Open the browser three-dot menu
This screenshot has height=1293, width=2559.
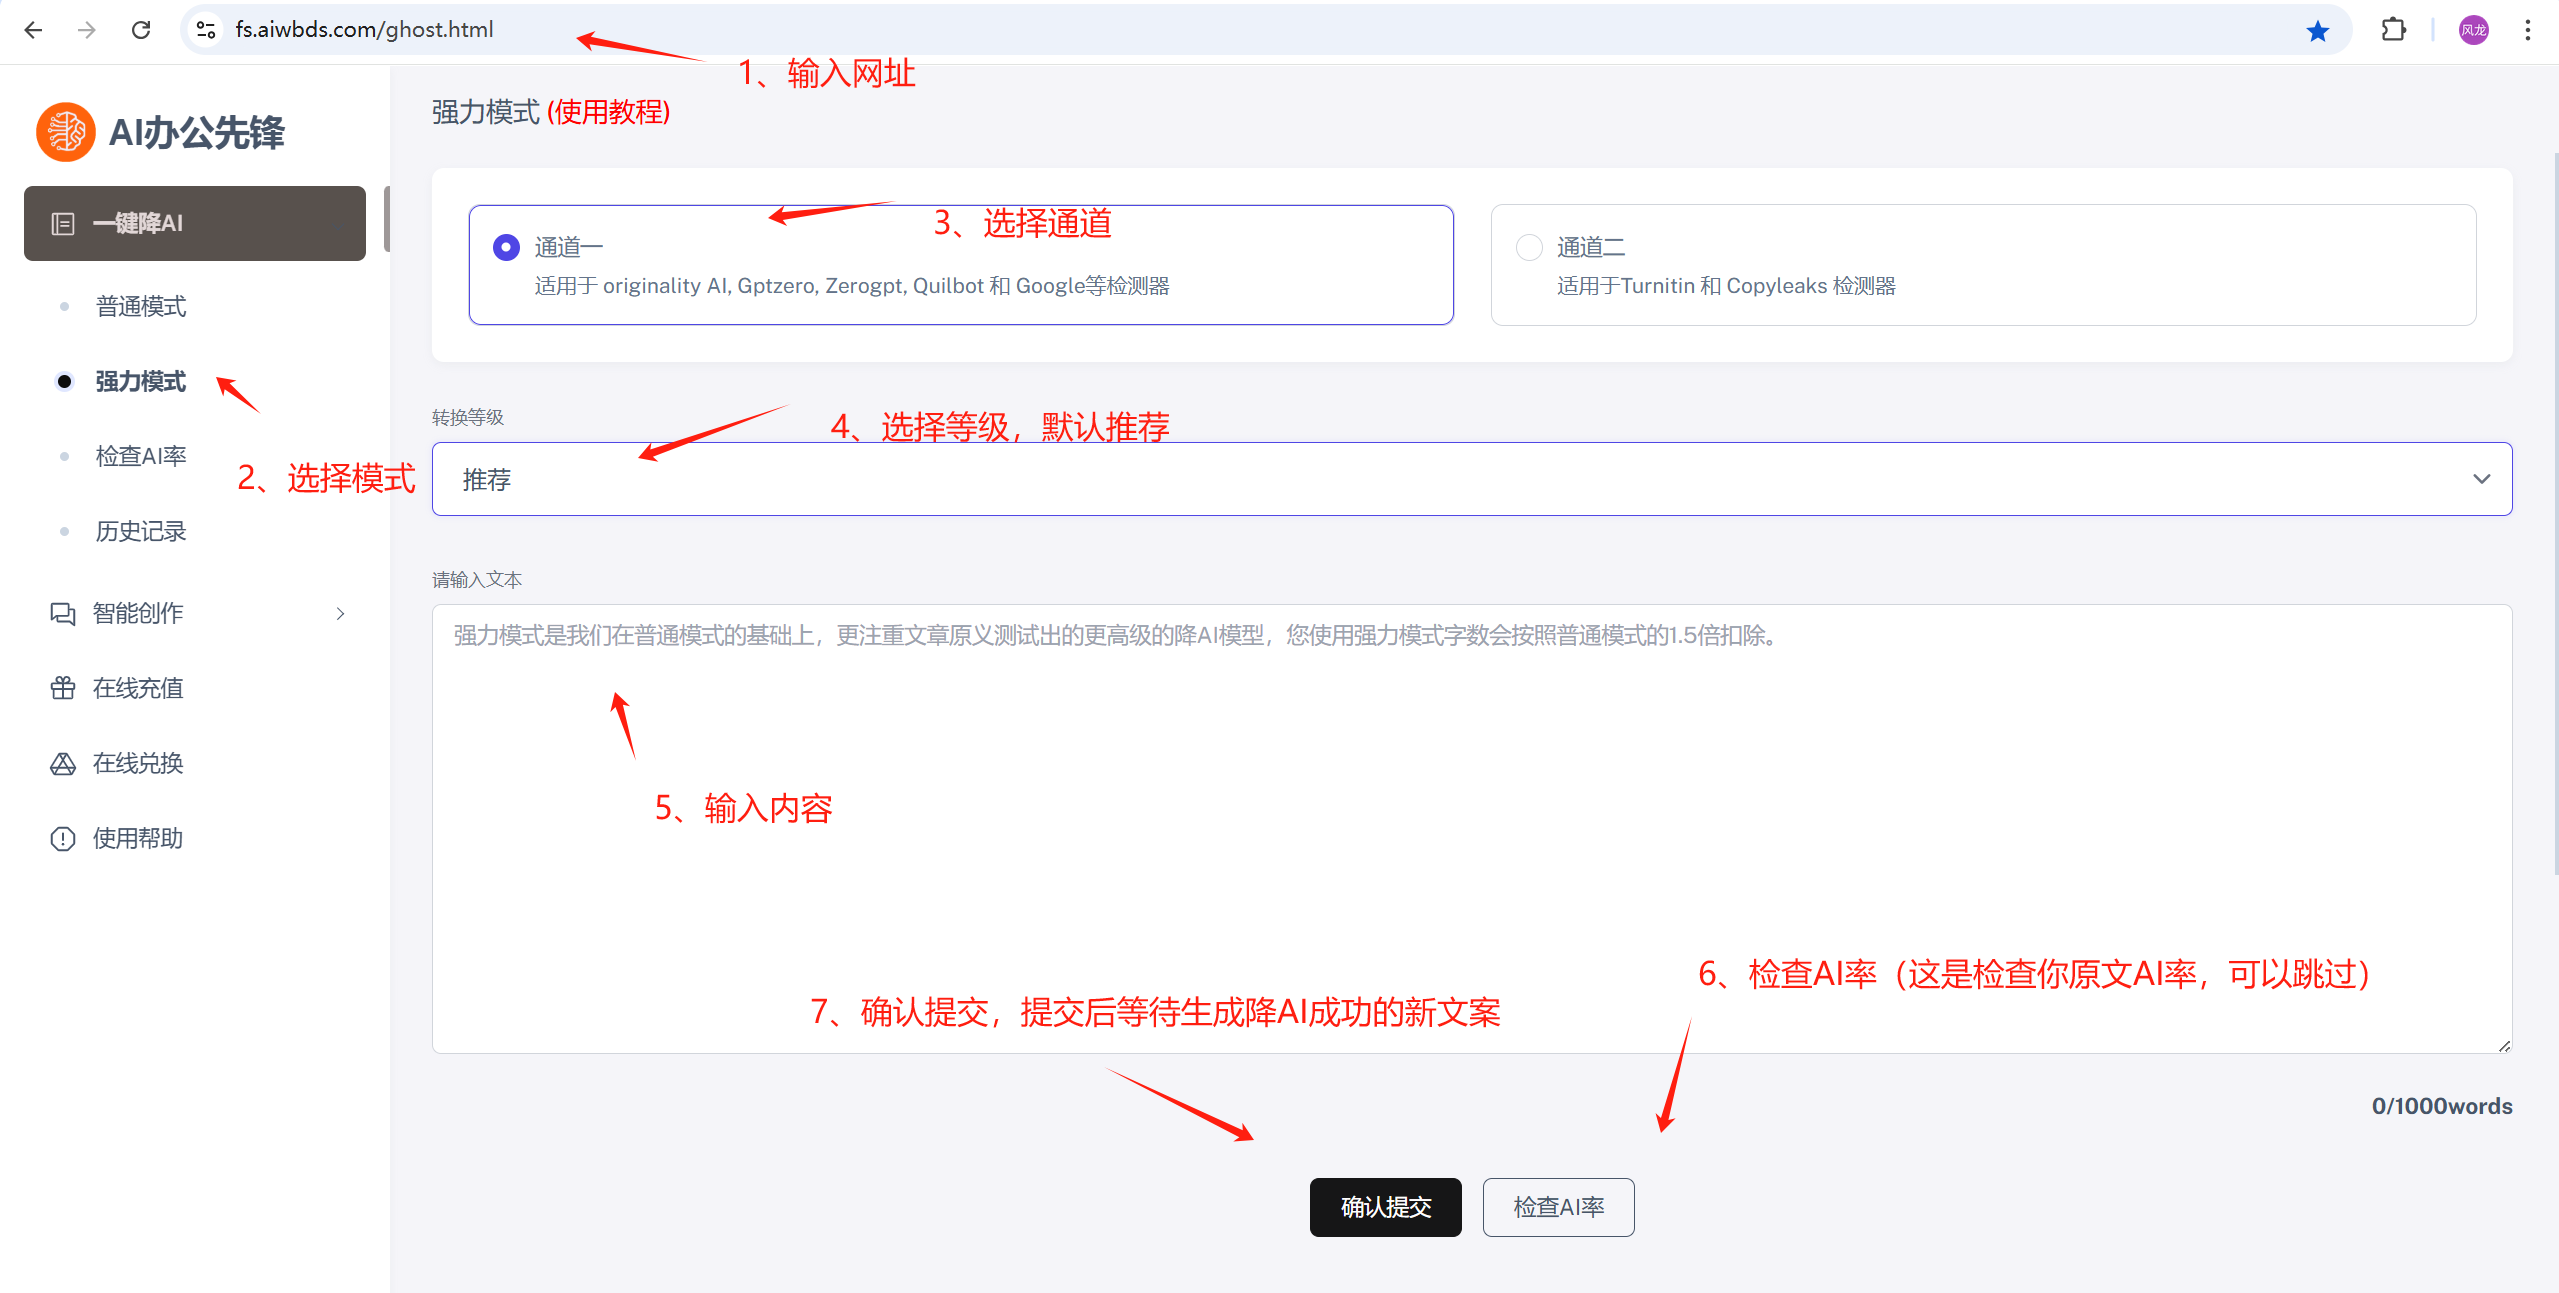pos(2528,30)
